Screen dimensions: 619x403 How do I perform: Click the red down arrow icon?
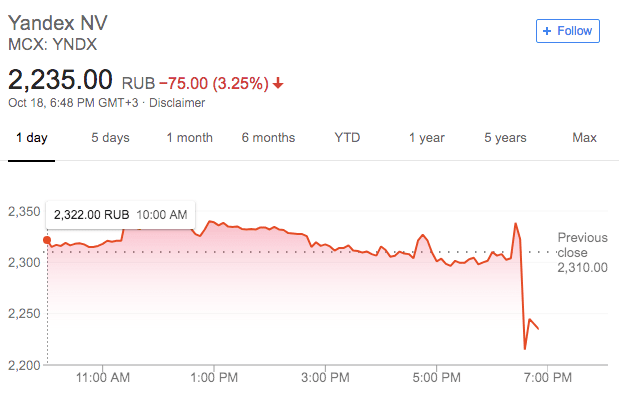click(277, 83)
